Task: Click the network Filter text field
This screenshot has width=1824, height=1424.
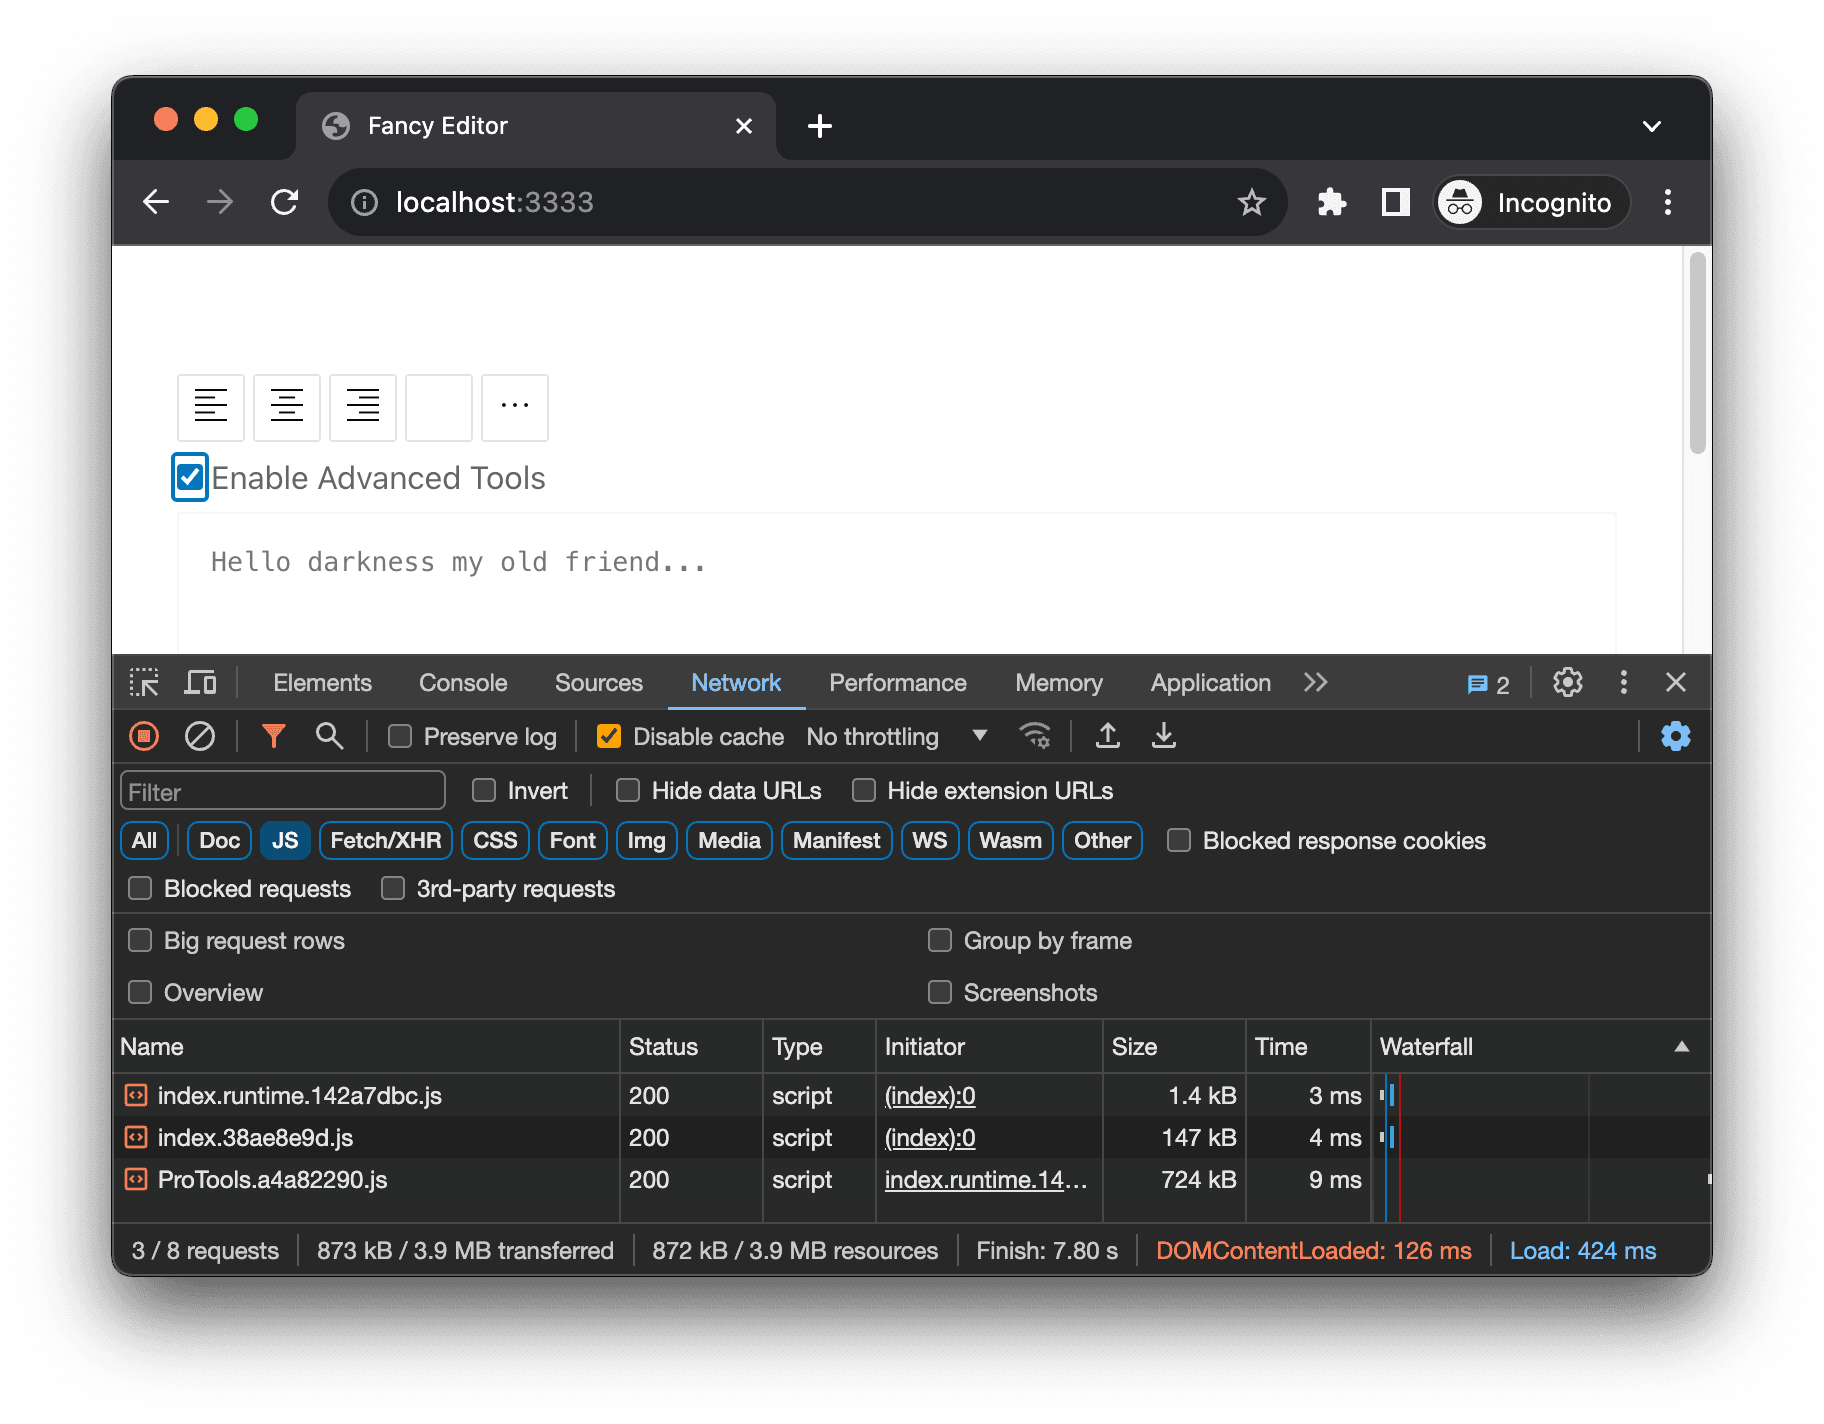Action: click(x=283, y=792)
